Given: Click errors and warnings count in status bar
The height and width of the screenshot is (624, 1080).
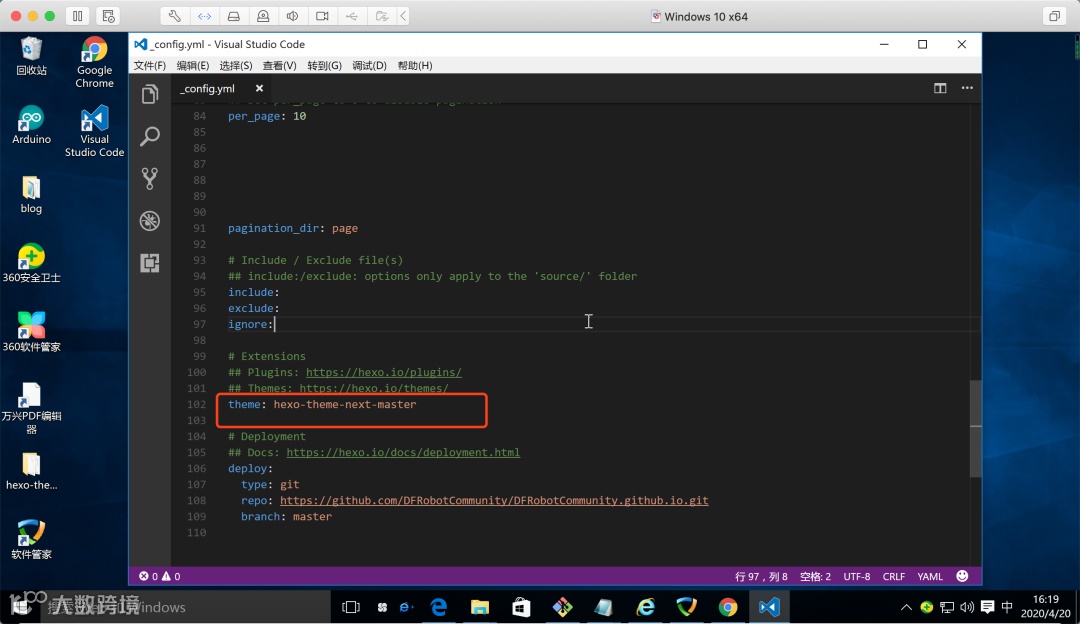Looking at the screenshot, I should click(x=160, y=576).
